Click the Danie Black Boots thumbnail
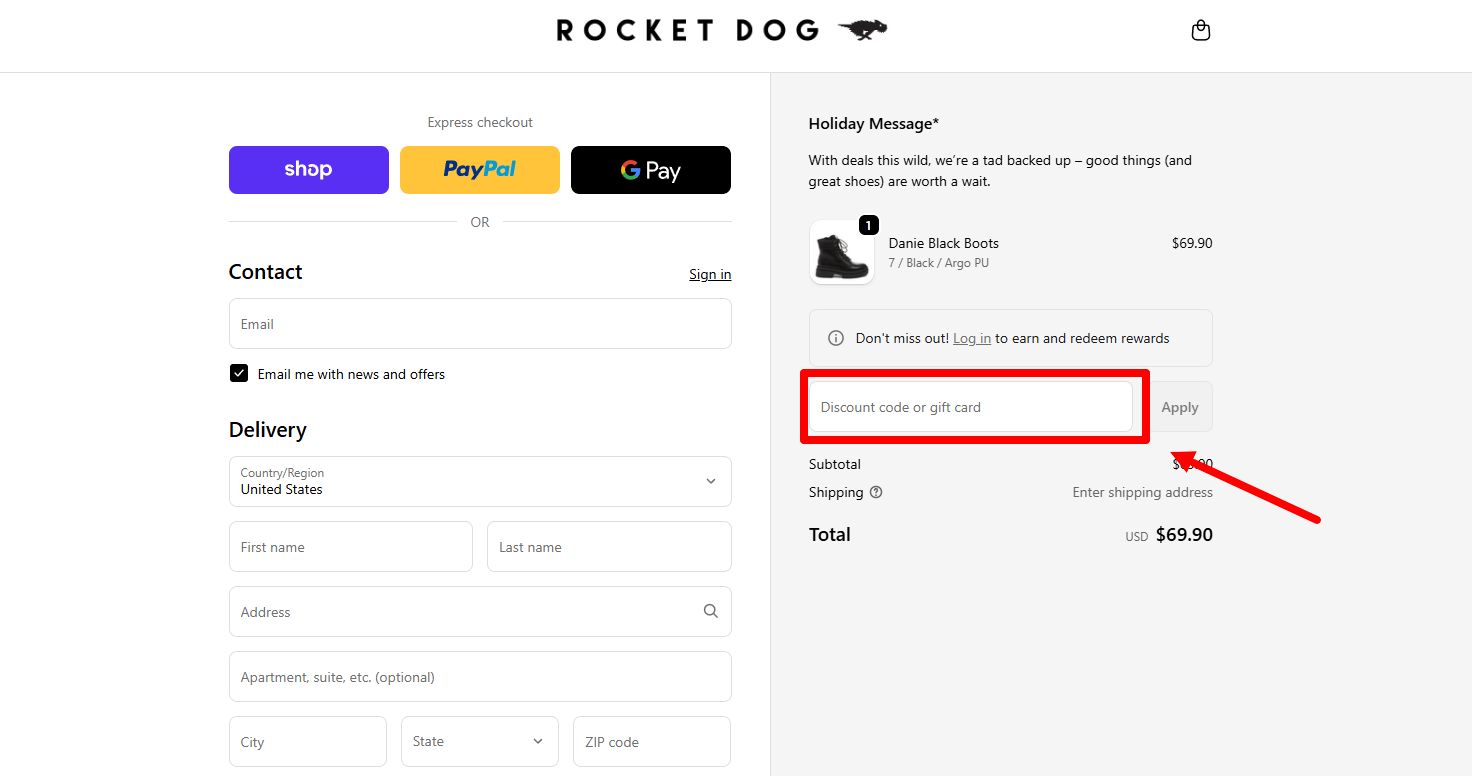Viewport: 1472px width, 776px height. click(x=841, y=253)
